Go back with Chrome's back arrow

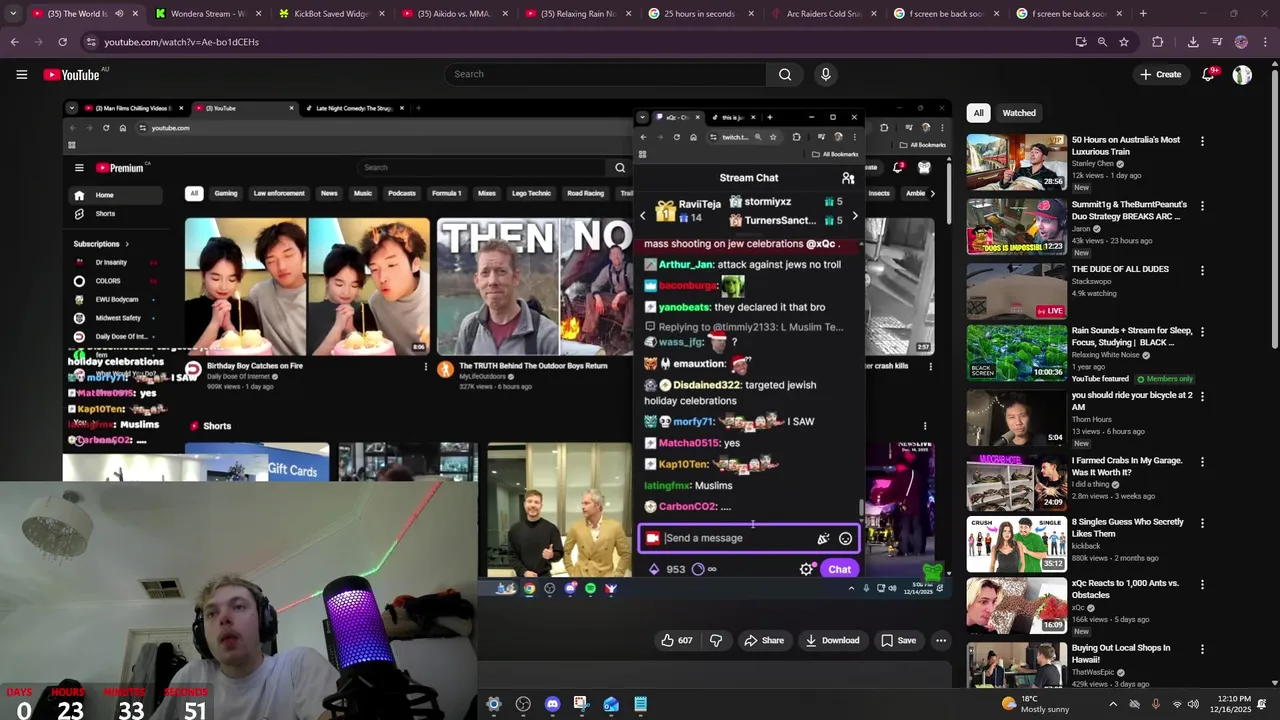(14, 42)
